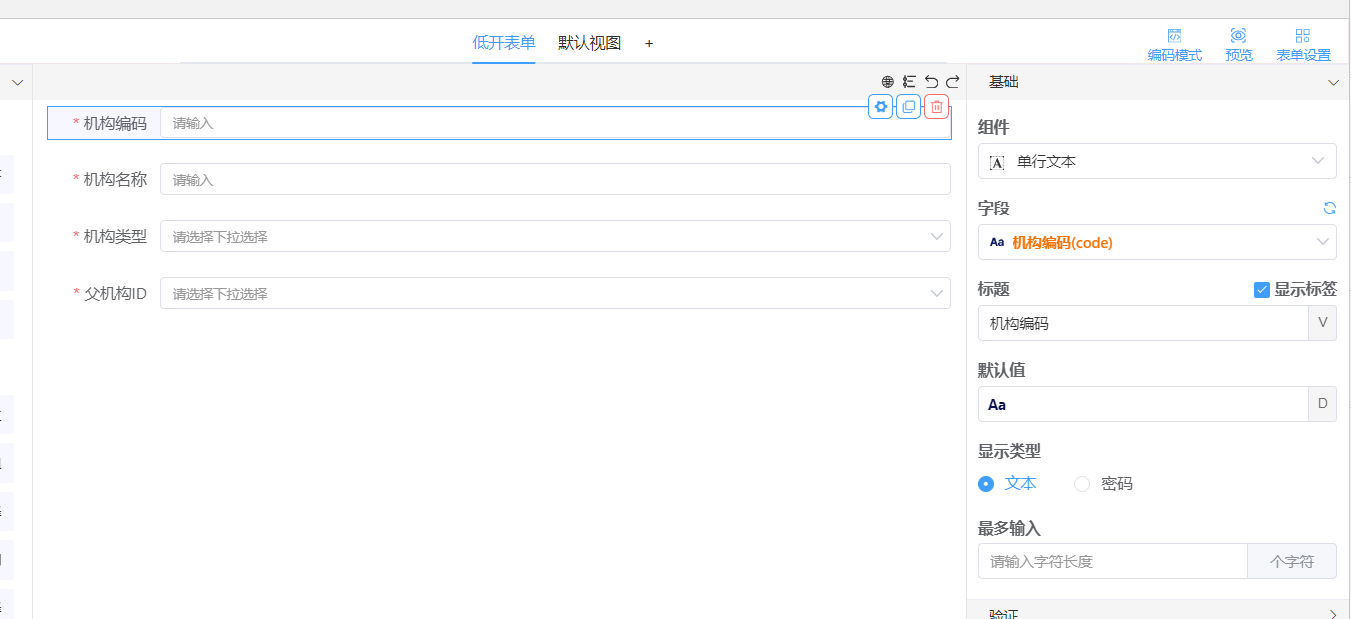This screenshot has width=1351, height=619.
Task: Click the undo arrow icon
Action: pos(931,82)
